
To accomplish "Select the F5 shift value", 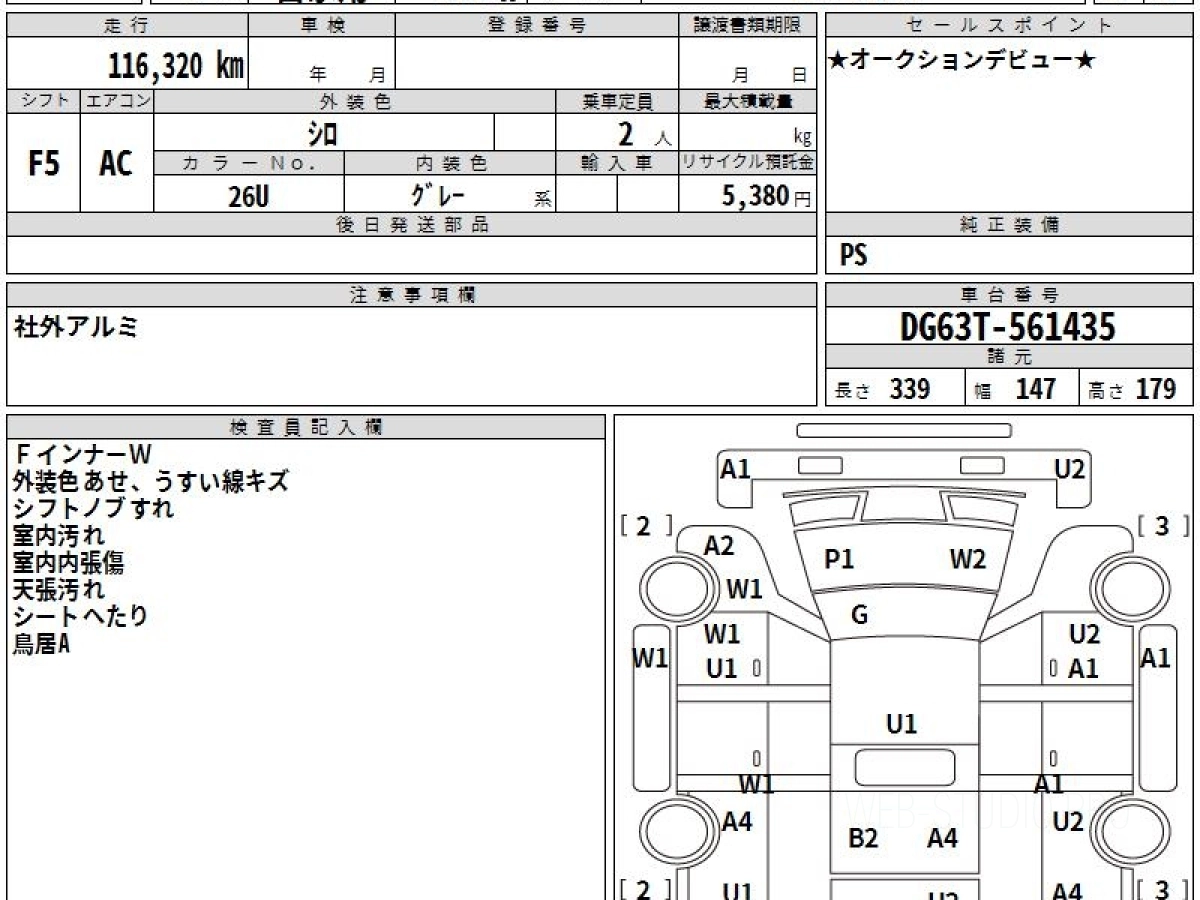I will (x=44, y=163).
